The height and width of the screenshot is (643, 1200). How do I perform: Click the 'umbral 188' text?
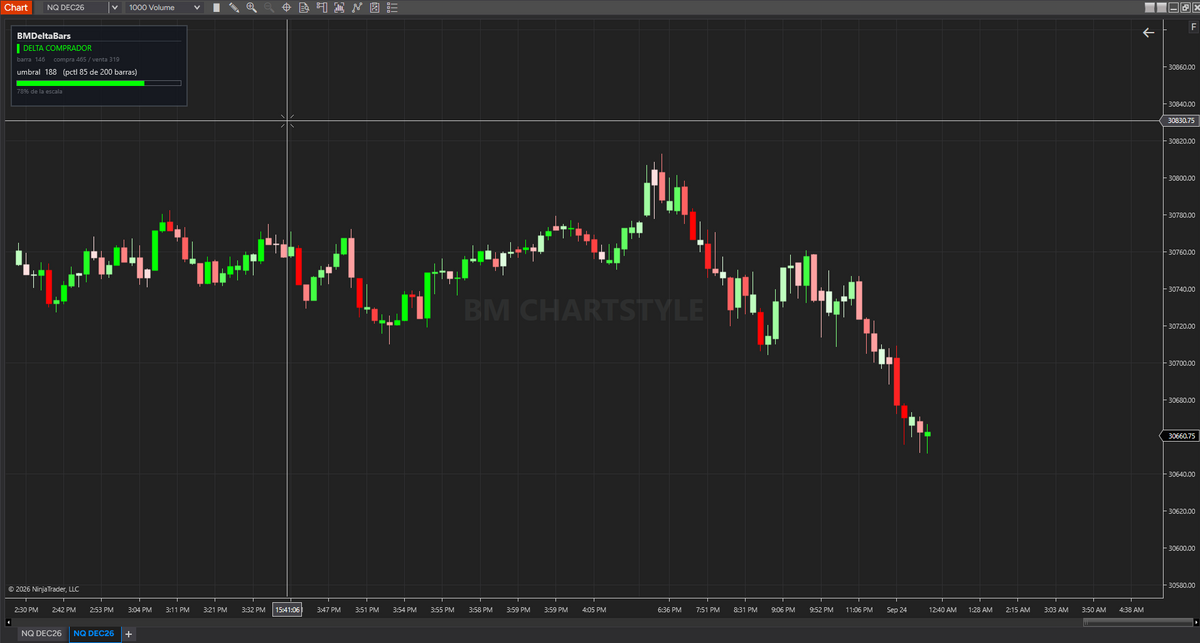pos(37,72)
